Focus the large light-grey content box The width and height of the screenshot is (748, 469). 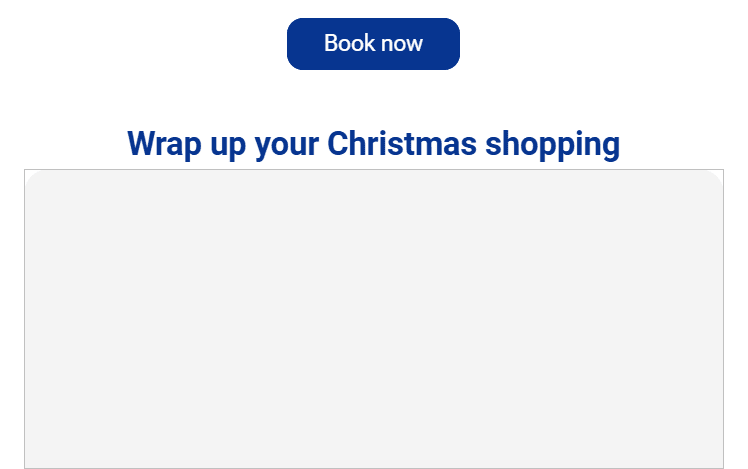coord(373,318)
